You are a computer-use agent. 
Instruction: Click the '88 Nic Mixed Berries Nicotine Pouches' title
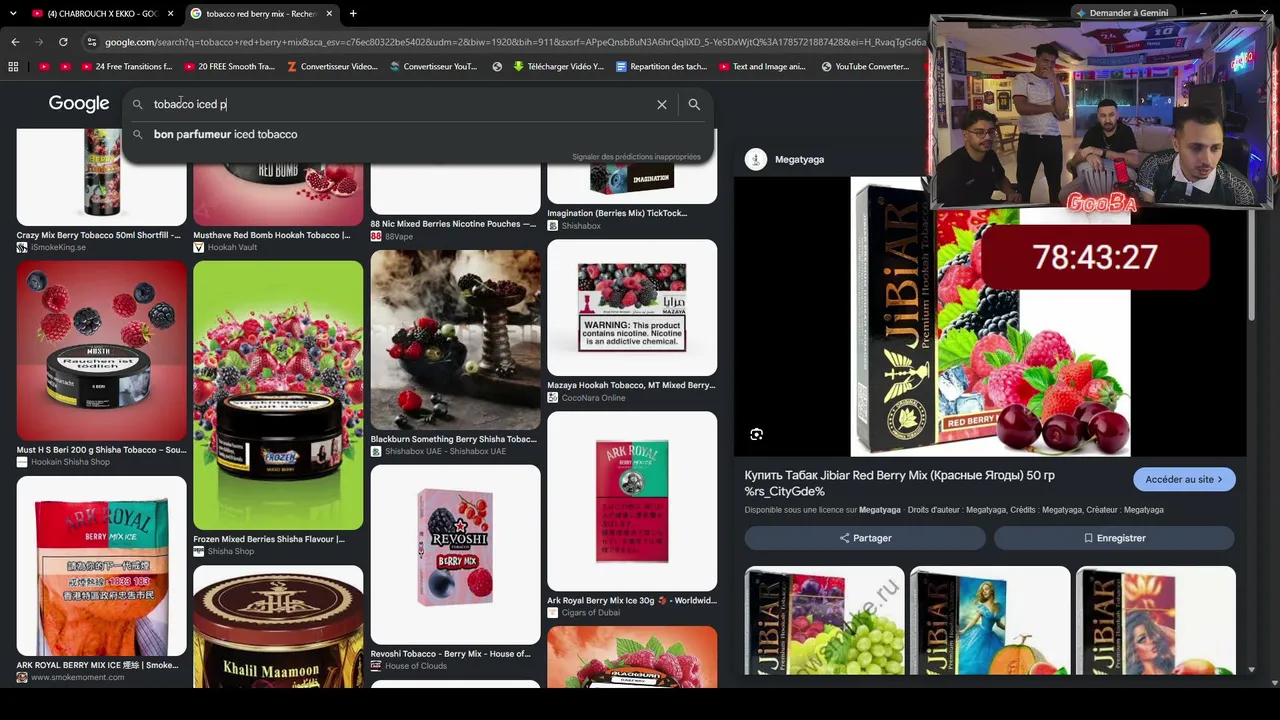453,224
